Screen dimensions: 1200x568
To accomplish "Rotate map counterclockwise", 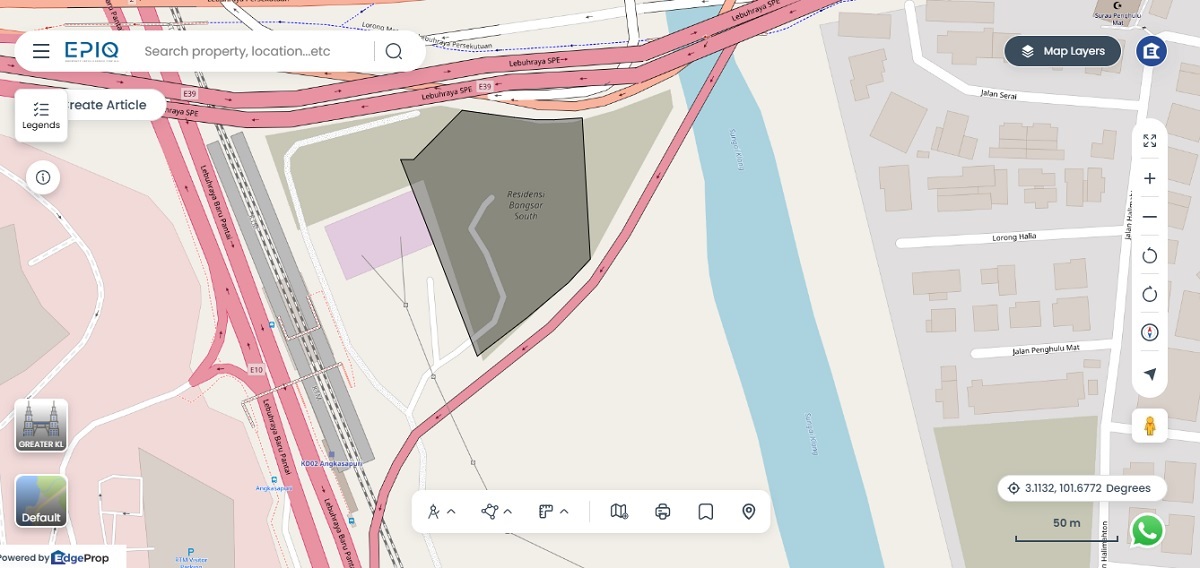I will pos(1150,256).
